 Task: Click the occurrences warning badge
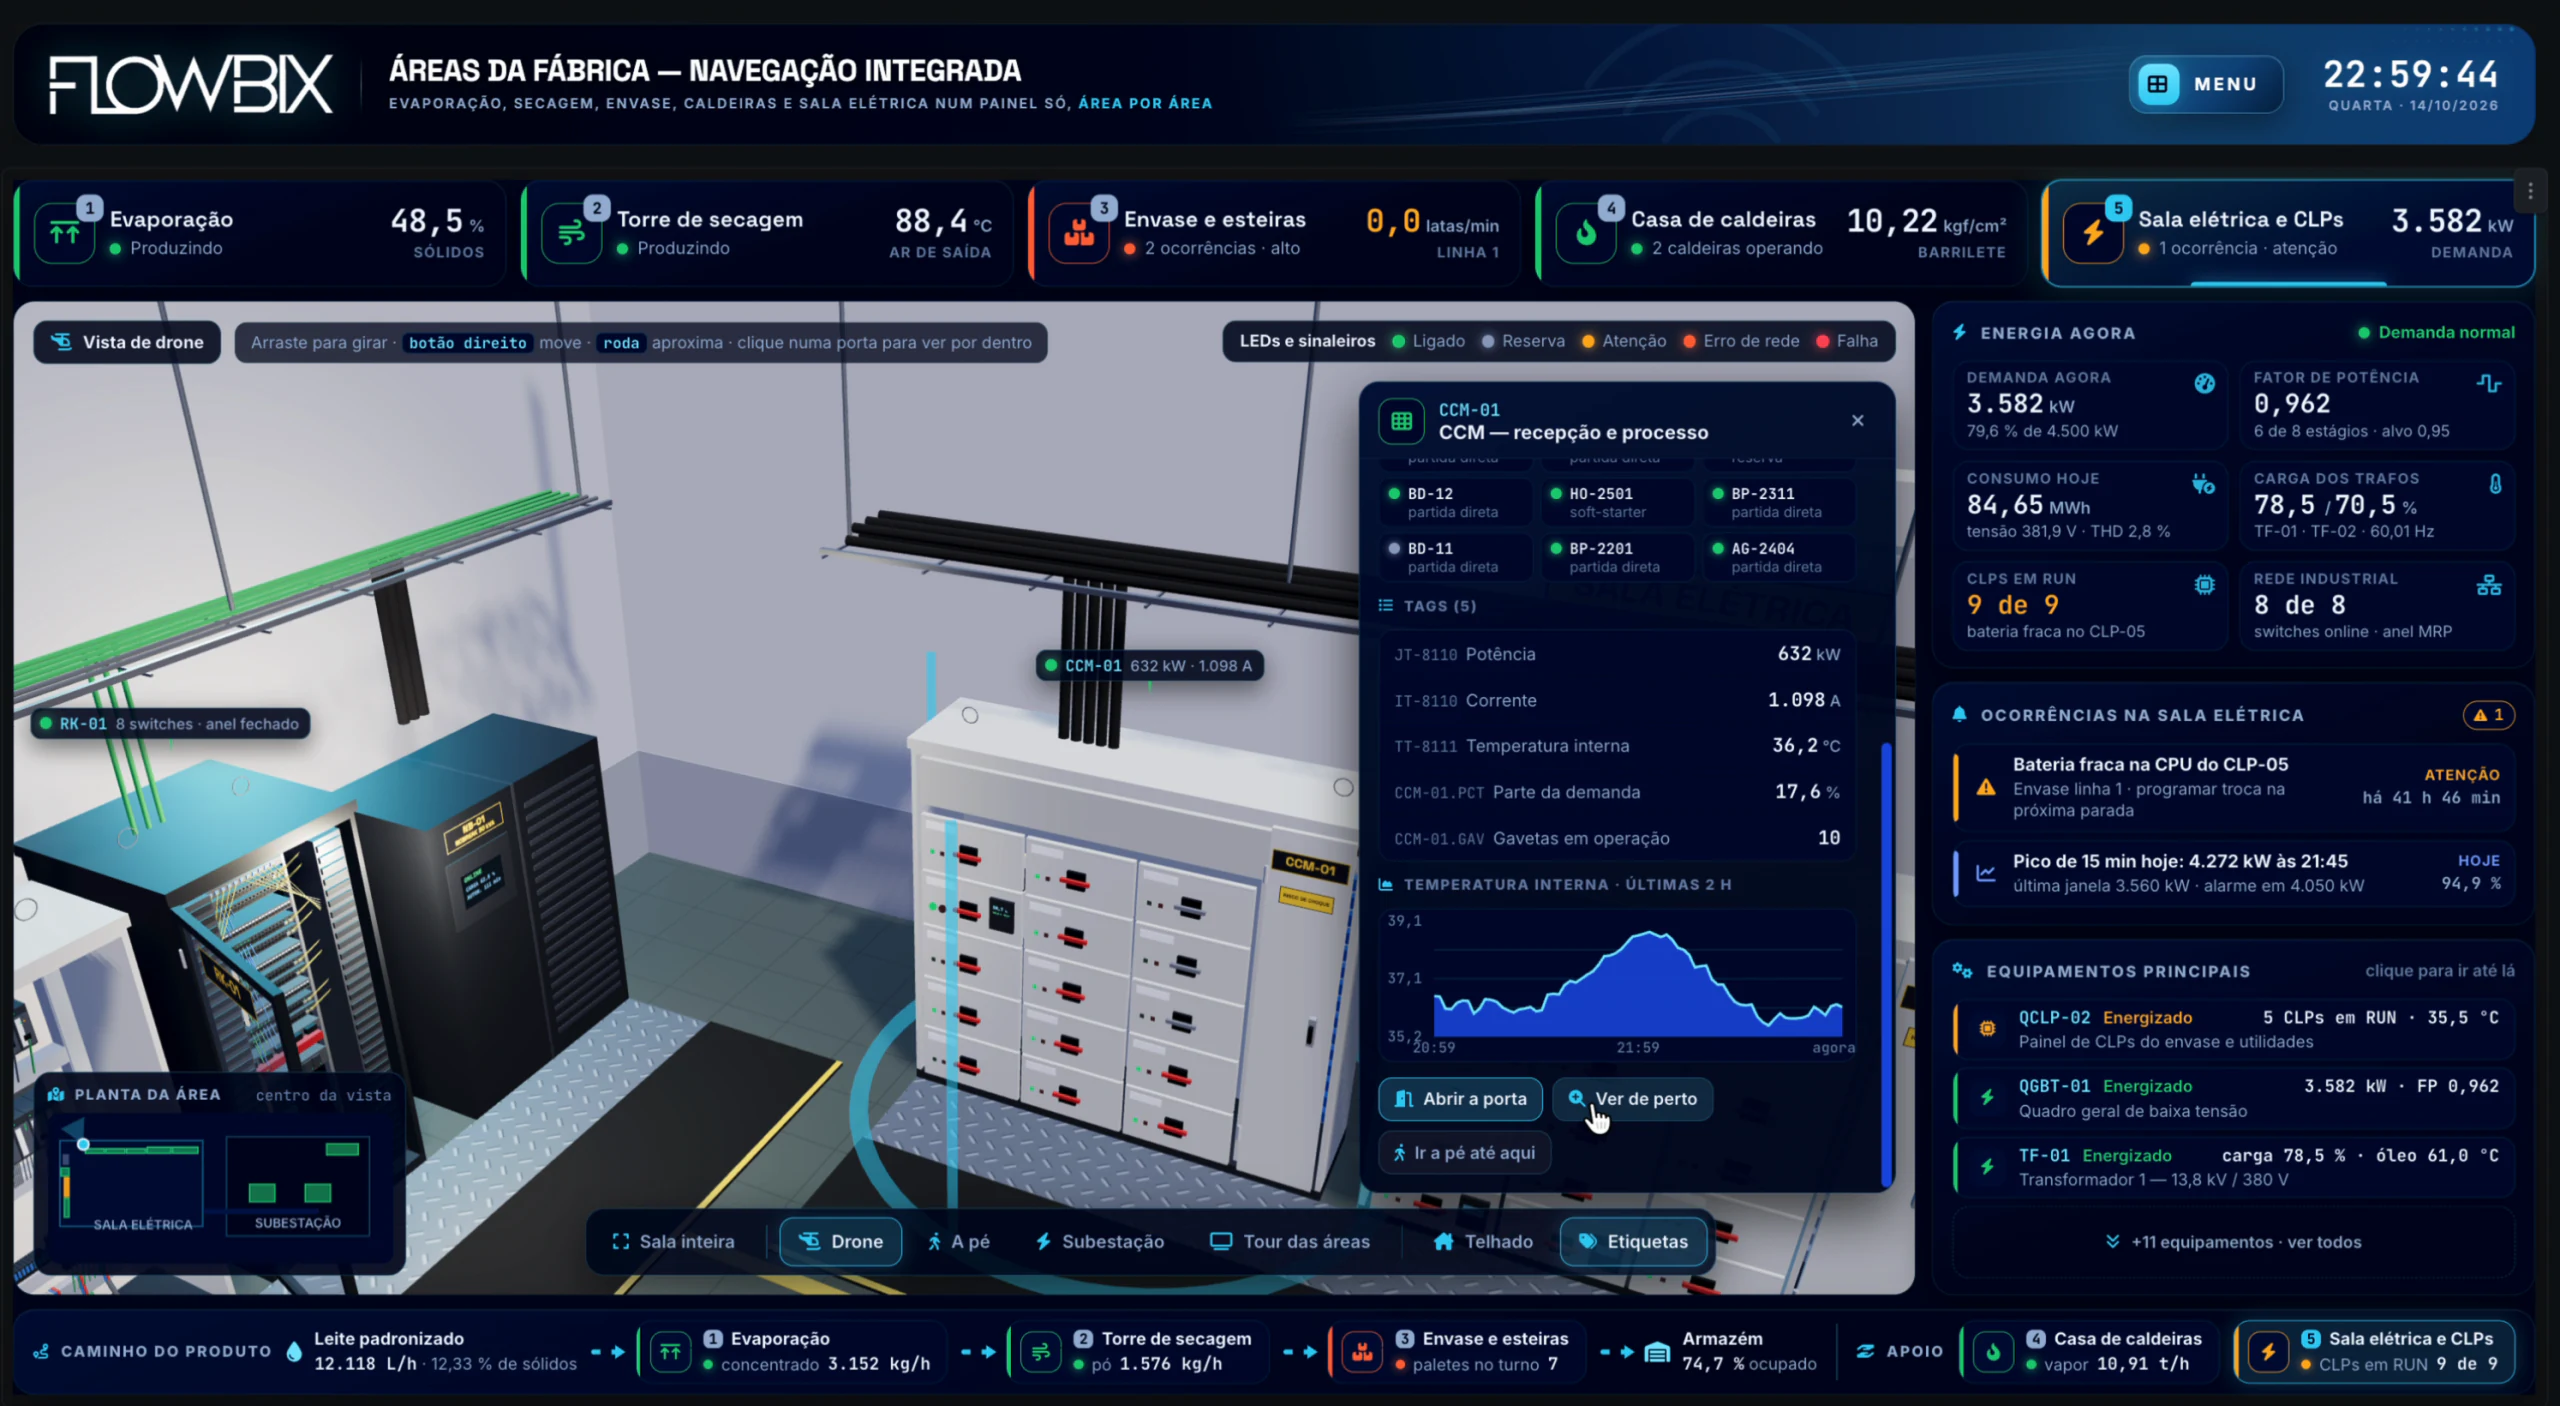[x=2488, y=715]
